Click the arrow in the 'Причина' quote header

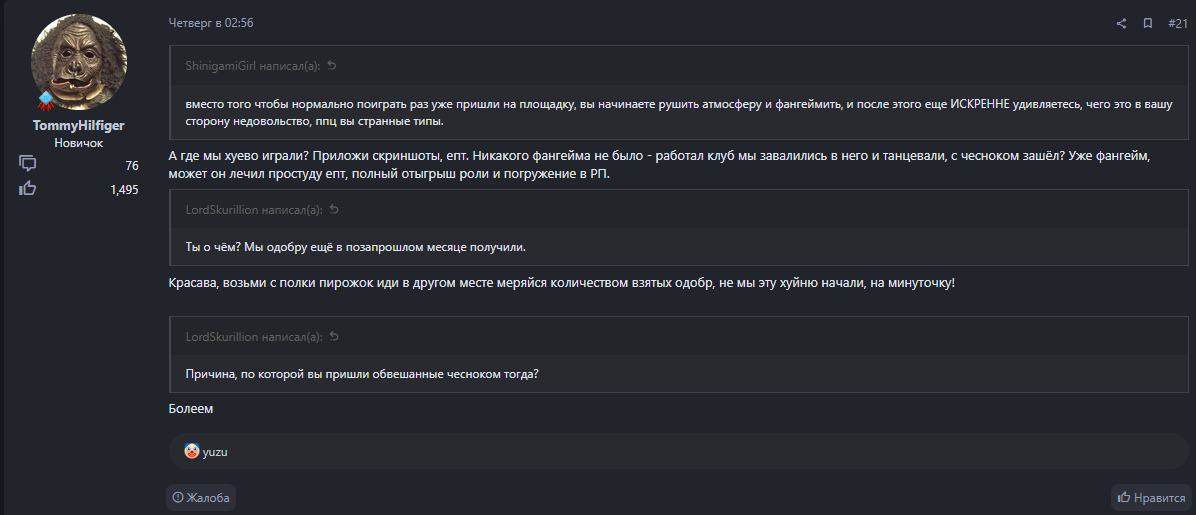(x=334, y=337)
